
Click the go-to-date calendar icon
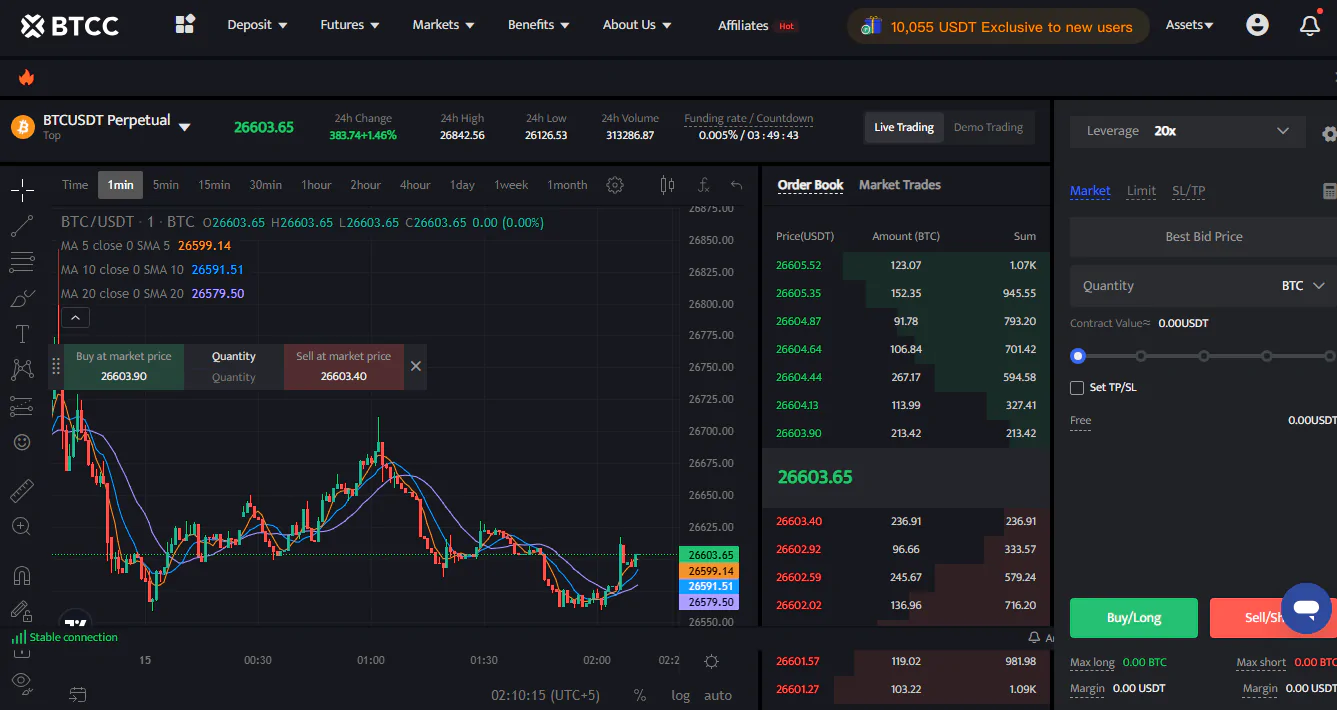click(x=77, y=694)
